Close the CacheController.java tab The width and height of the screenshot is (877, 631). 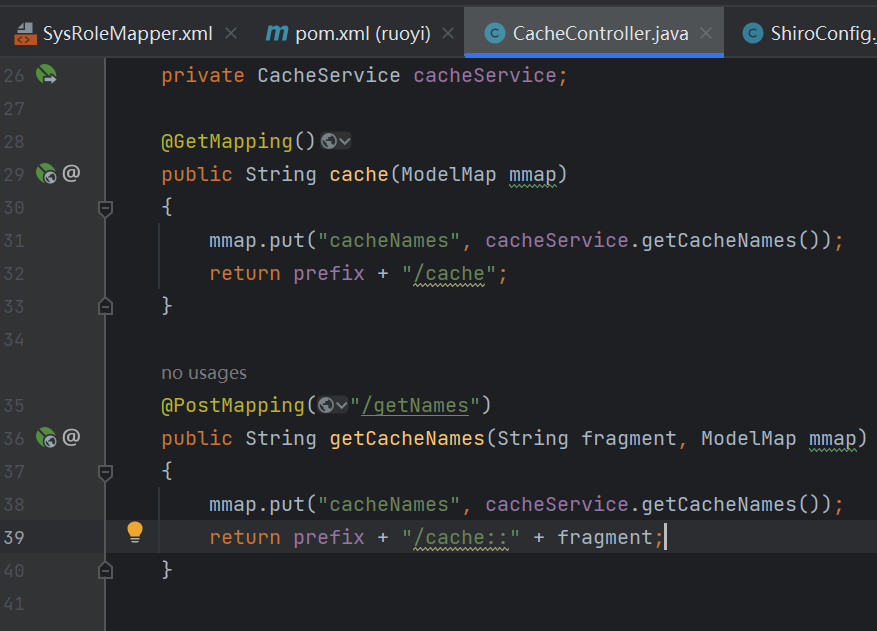707,34
